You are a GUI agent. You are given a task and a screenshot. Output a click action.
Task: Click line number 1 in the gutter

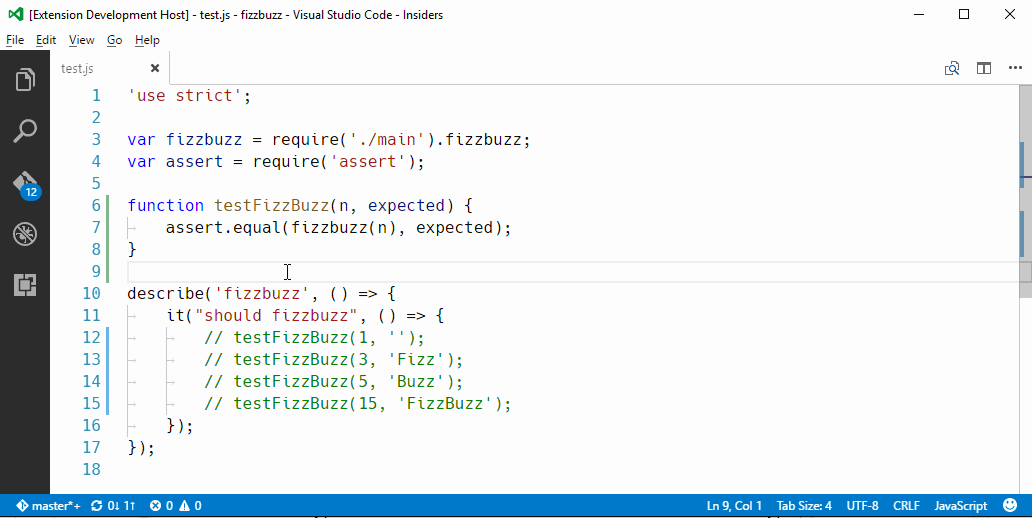(x=96, y=95)
